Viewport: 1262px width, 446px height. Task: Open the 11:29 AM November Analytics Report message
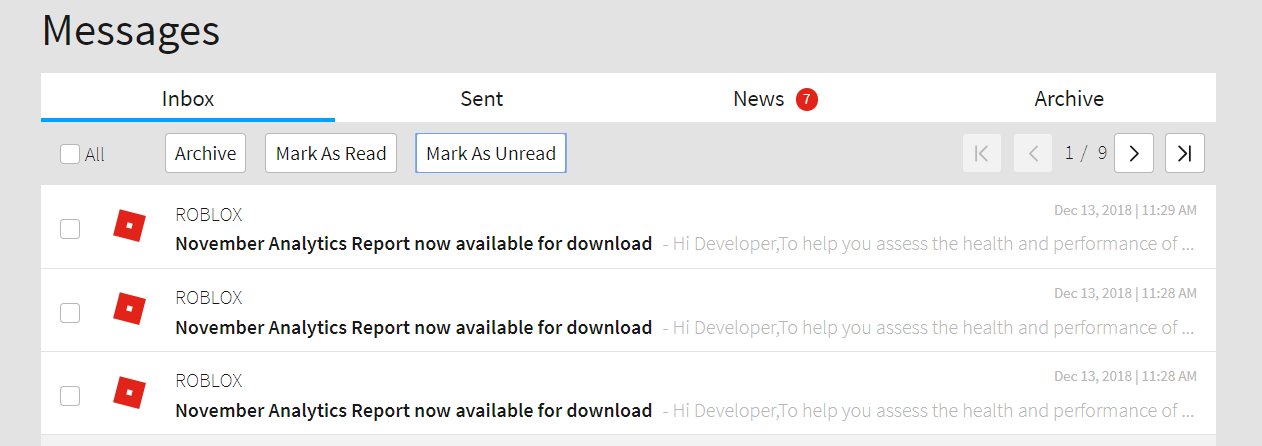[x=628, y=227]
